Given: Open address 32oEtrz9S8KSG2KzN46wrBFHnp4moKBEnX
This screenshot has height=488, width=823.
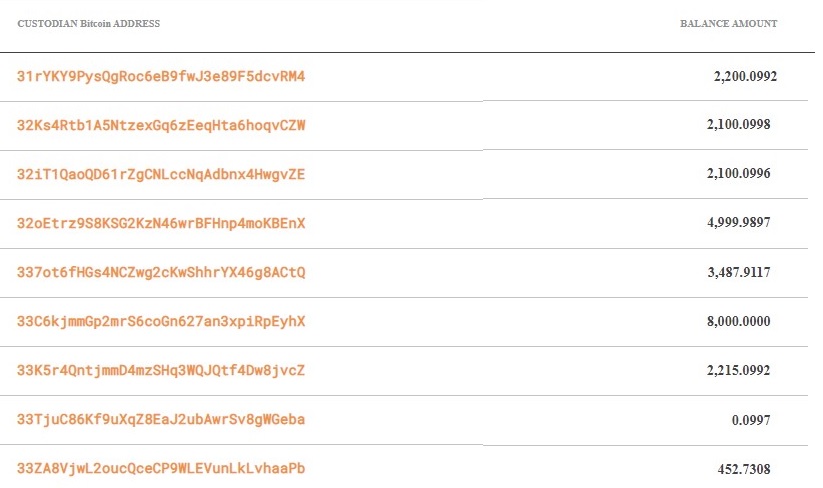Looking at the screenshot, I should pos(161,224).
